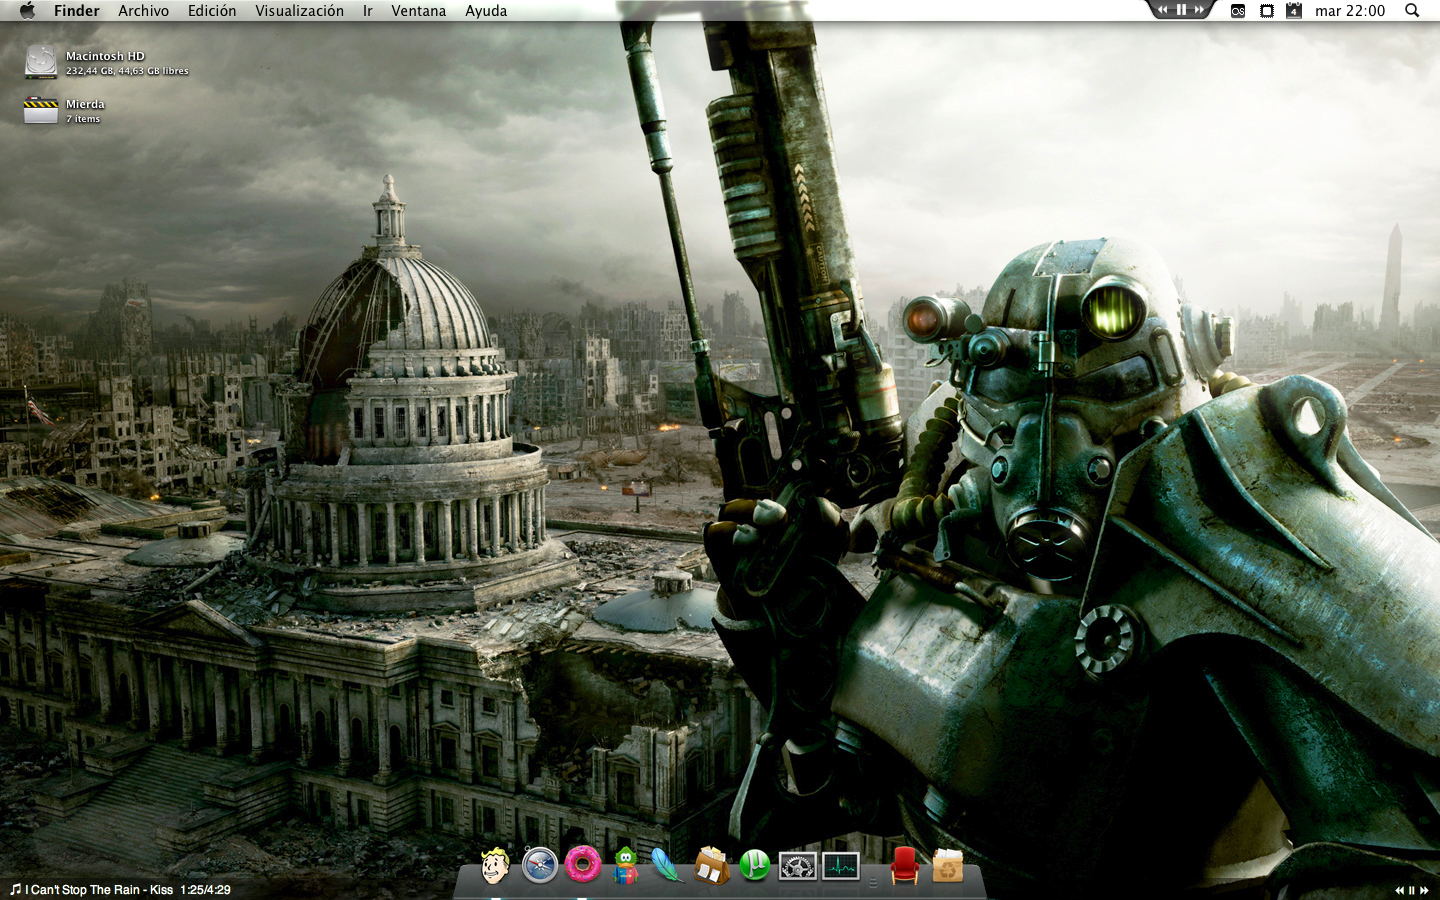This screenshot has height=900, width=1440.
Task: Open the calendar menu bar icon
Action: click(x=1294, y=11)
